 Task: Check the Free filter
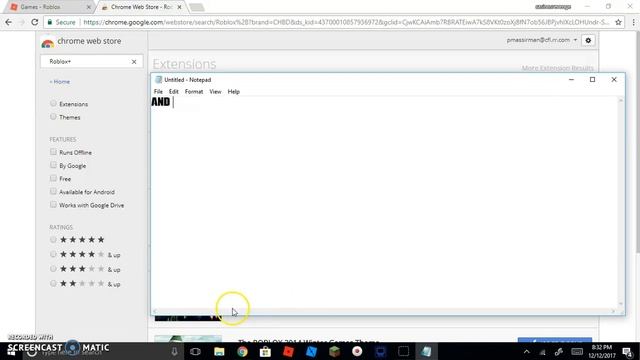pos(53,178)
